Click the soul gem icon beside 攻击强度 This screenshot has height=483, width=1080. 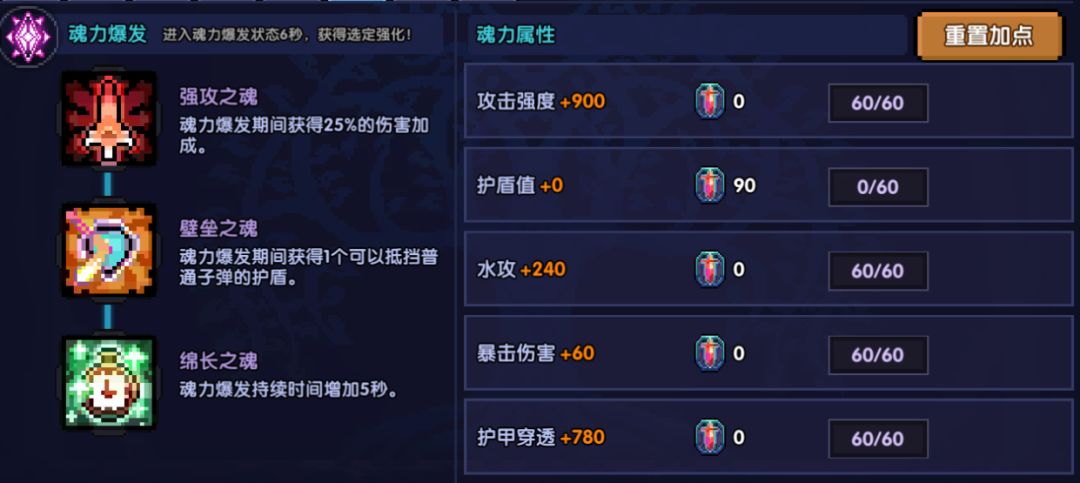pos(710,102)
